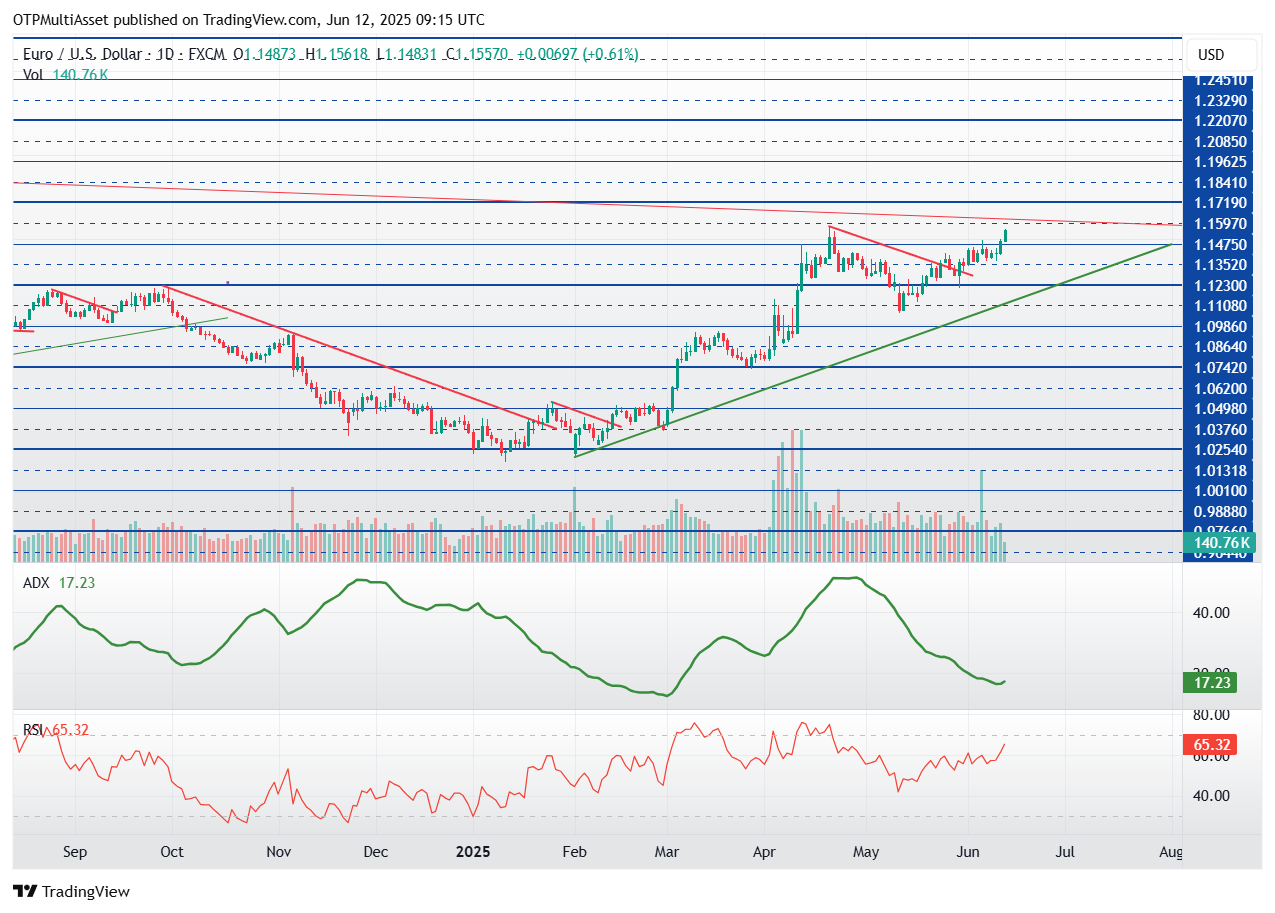Click the ADX indicator label
Image resolution: width=1275 pixels, height=913 pixels.
click(36, 583)
